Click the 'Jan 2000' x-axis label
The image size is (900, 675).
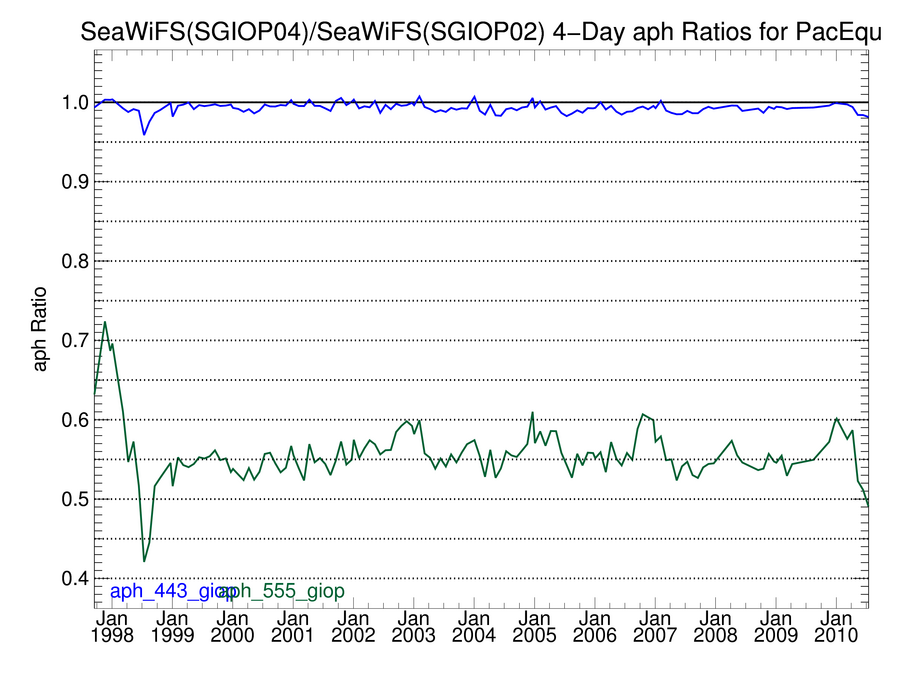pyautogui.click(x=232, y=627)
